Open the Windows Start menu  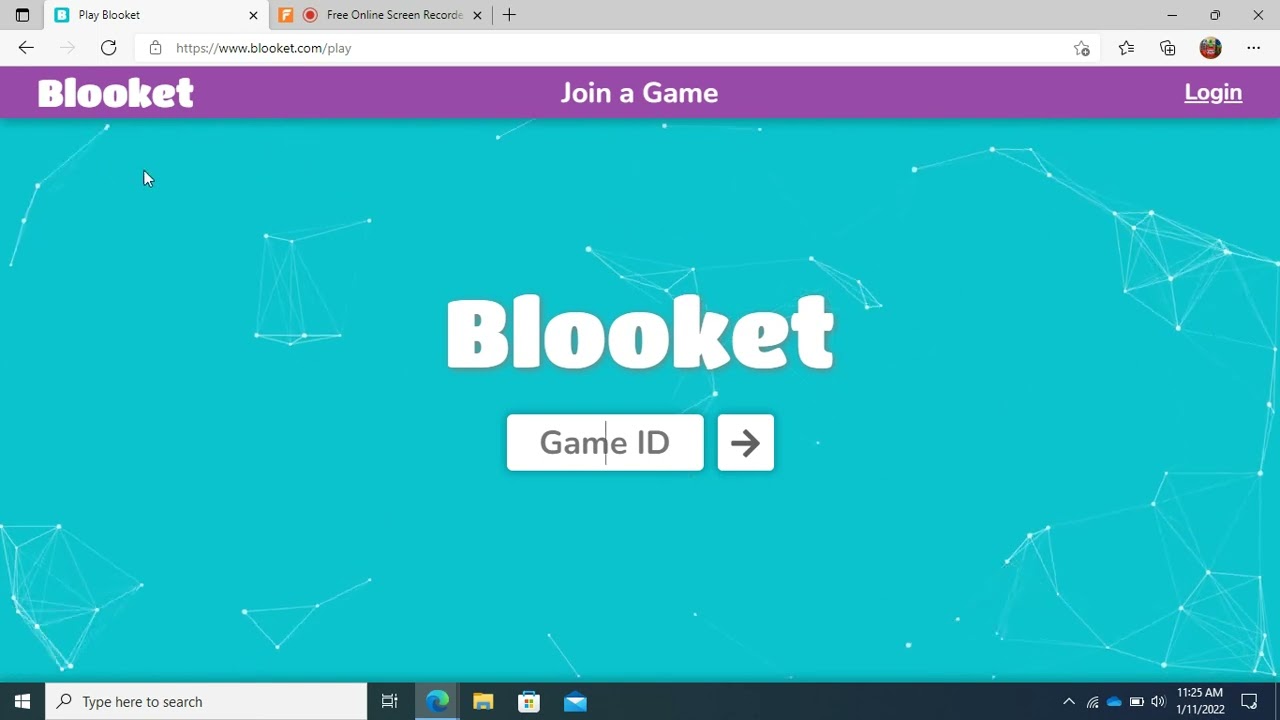[x=22, y=701]
